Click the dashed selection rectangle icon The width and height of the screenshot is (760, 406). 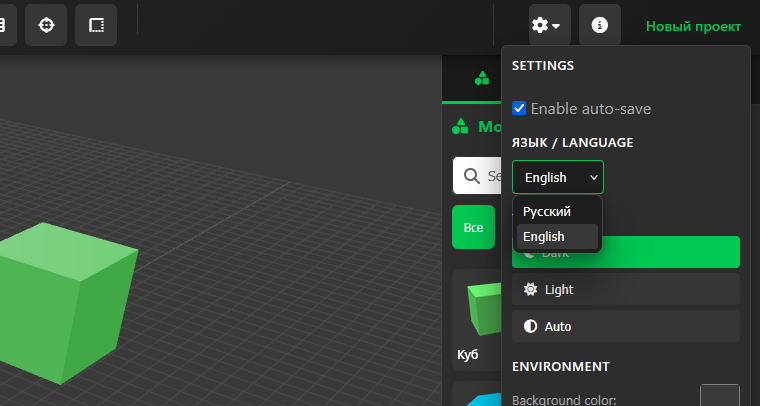(x=96, y=25)
